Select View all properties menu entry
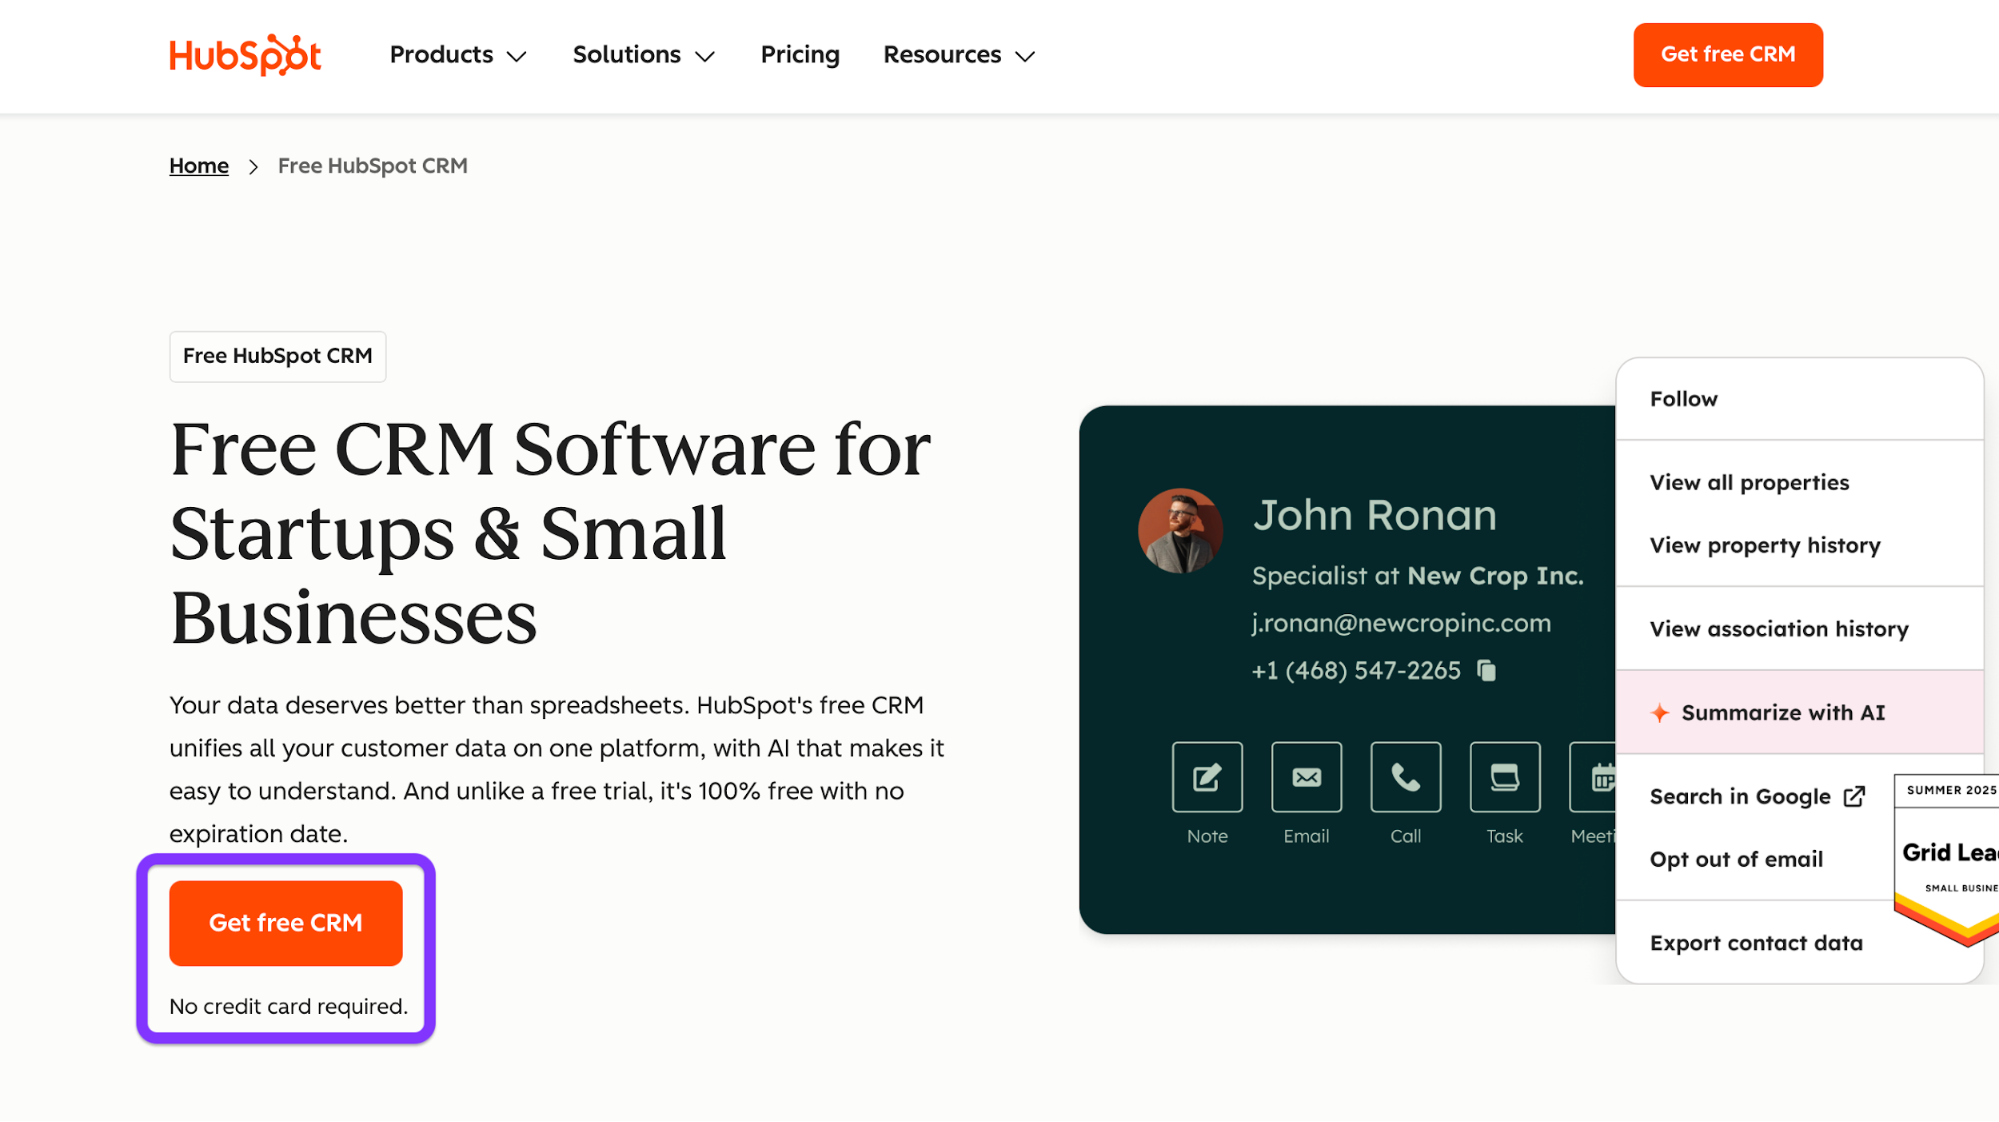 click(x=1749, y=483)
